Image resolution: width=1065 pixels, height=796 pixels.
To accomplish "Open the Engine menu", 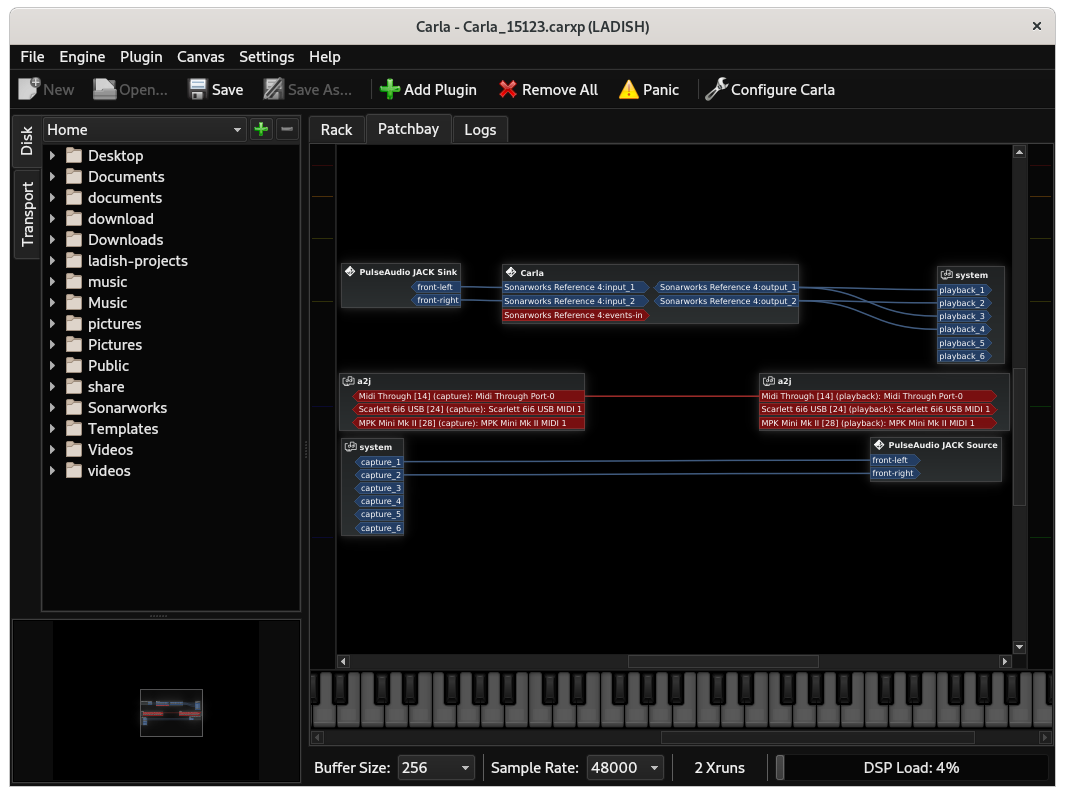I will (x=82, y=56).
